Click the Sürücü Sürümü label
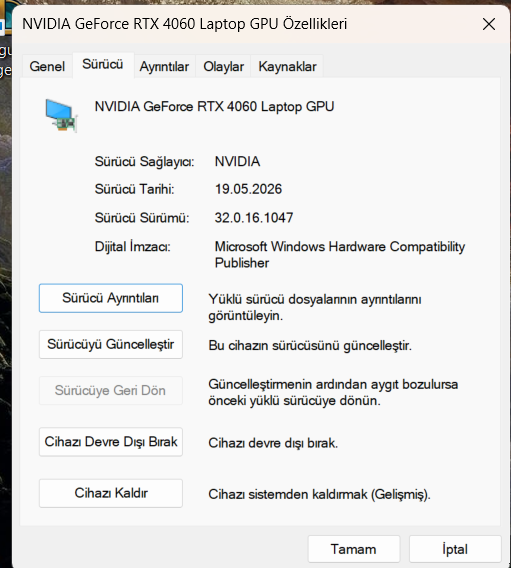 (142, 218)
